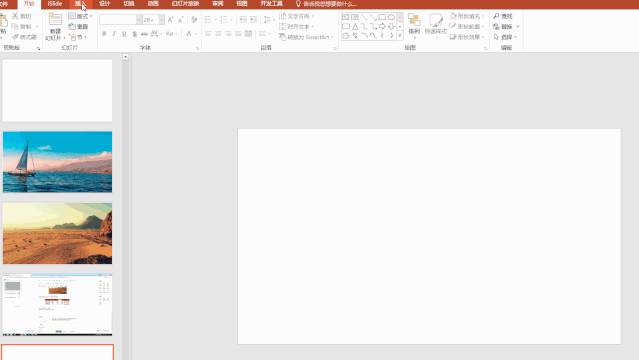Image resolution: width=639 pixels, height=360 pixels.
Task: Click Convert to SmartArt button
Action: (306, 37)
